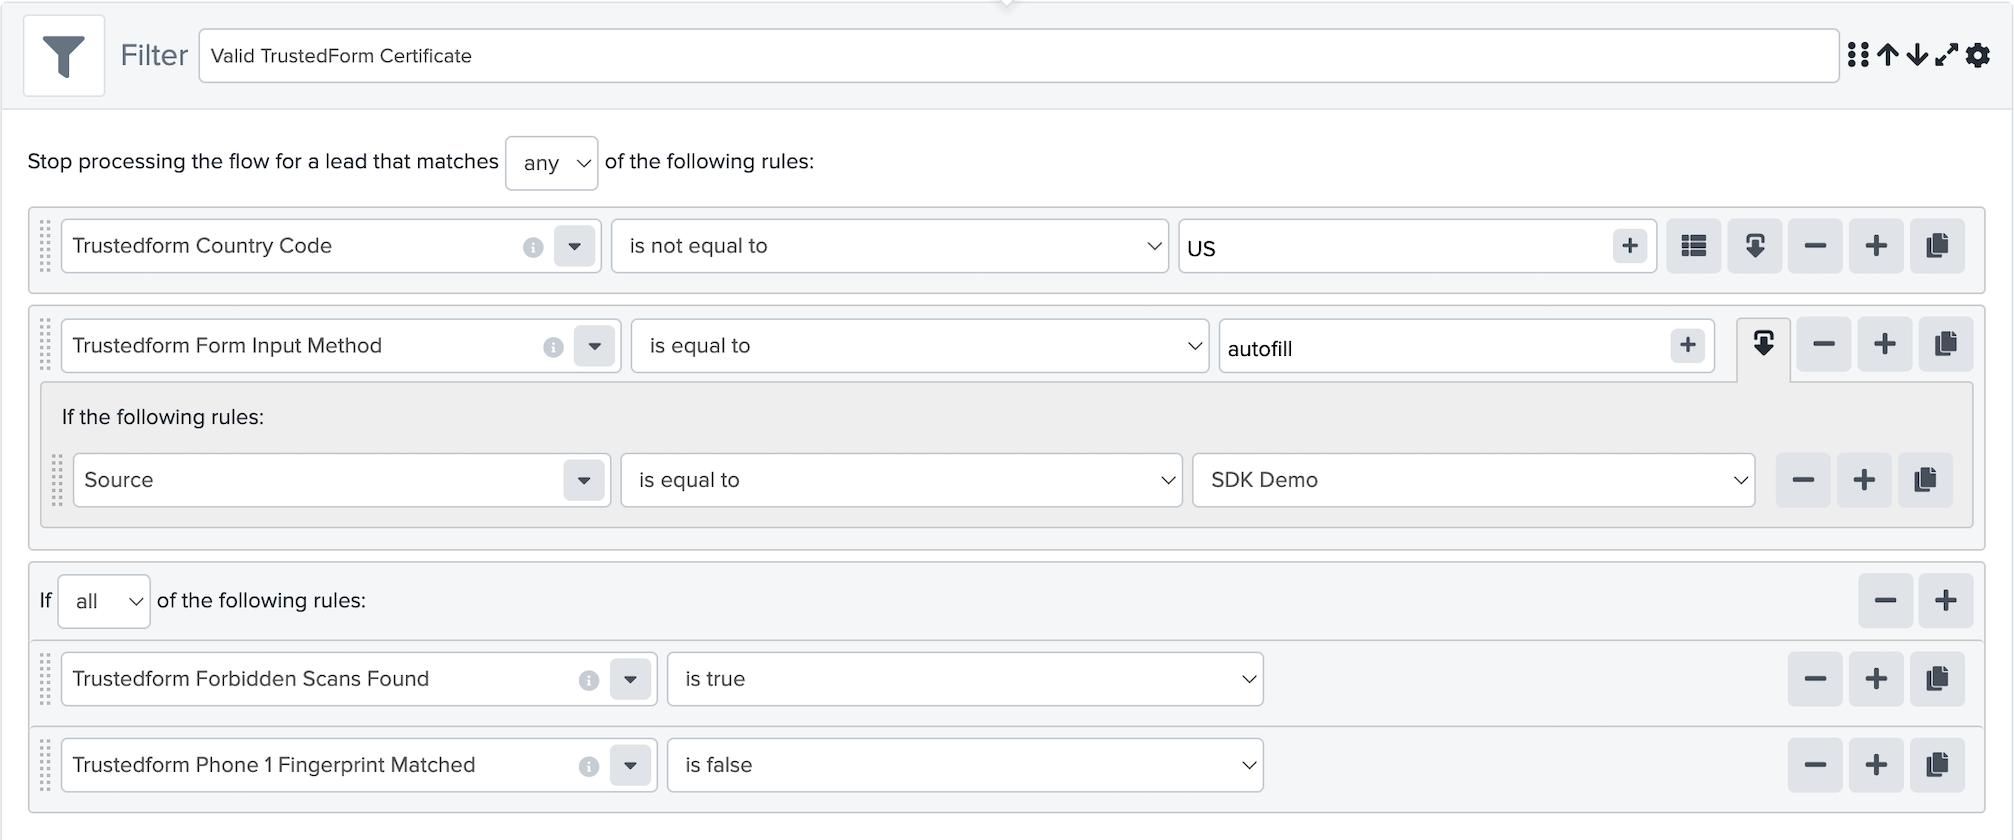Open the 'any' match dropdown
Image resolution: width=2014 pixels, height=840 pixels.
(x=552, y=163)
